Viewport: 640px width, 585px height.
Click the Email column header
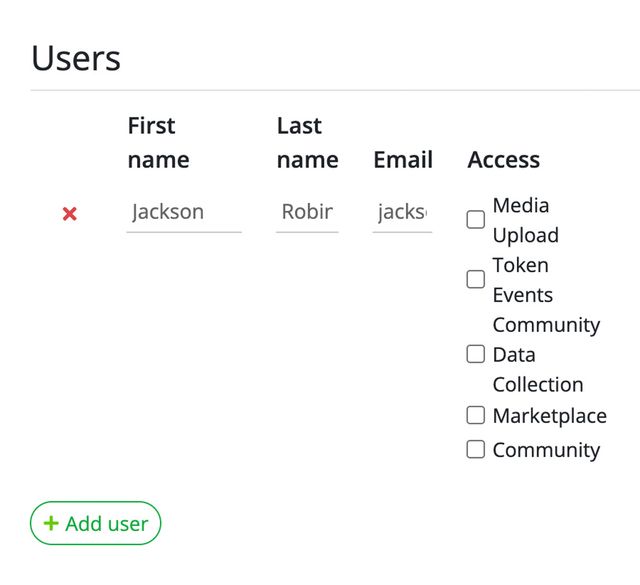[403, 160]
